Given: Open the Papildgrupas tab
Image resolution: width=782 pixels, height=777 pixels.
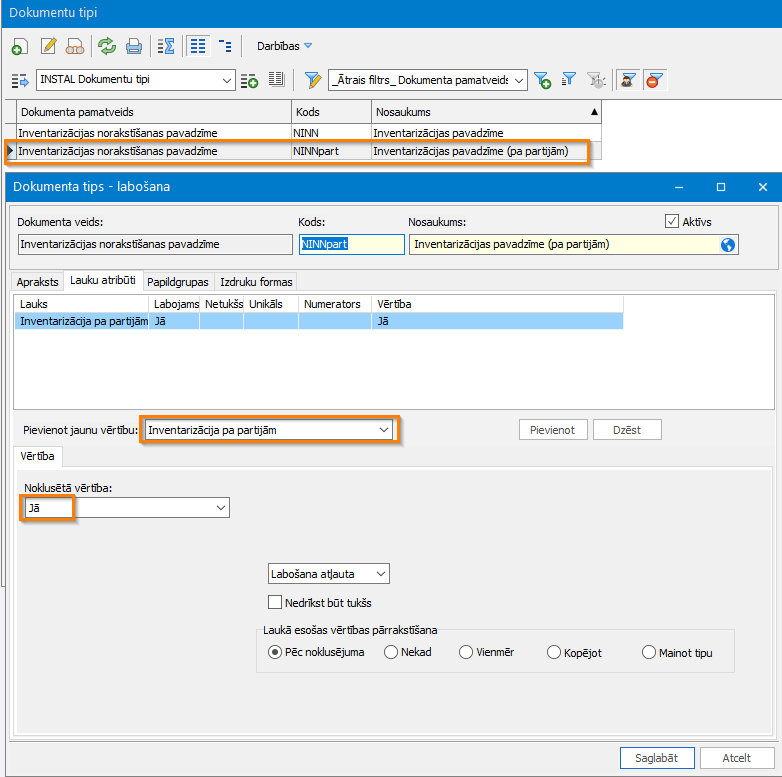Looking at the screenshot, I should tap(178, 282).
